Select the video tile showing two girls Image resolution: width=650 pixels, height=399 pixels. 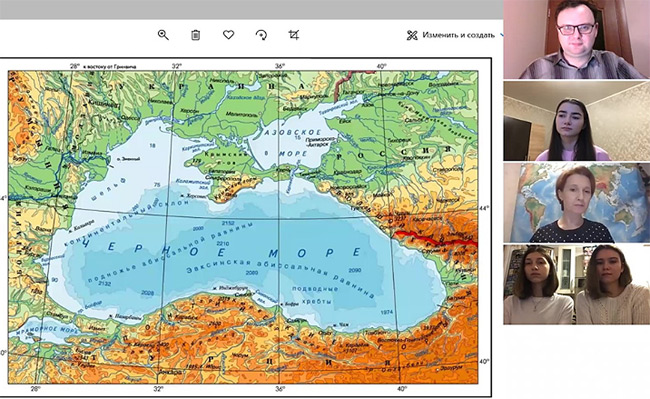pos(577,284)
